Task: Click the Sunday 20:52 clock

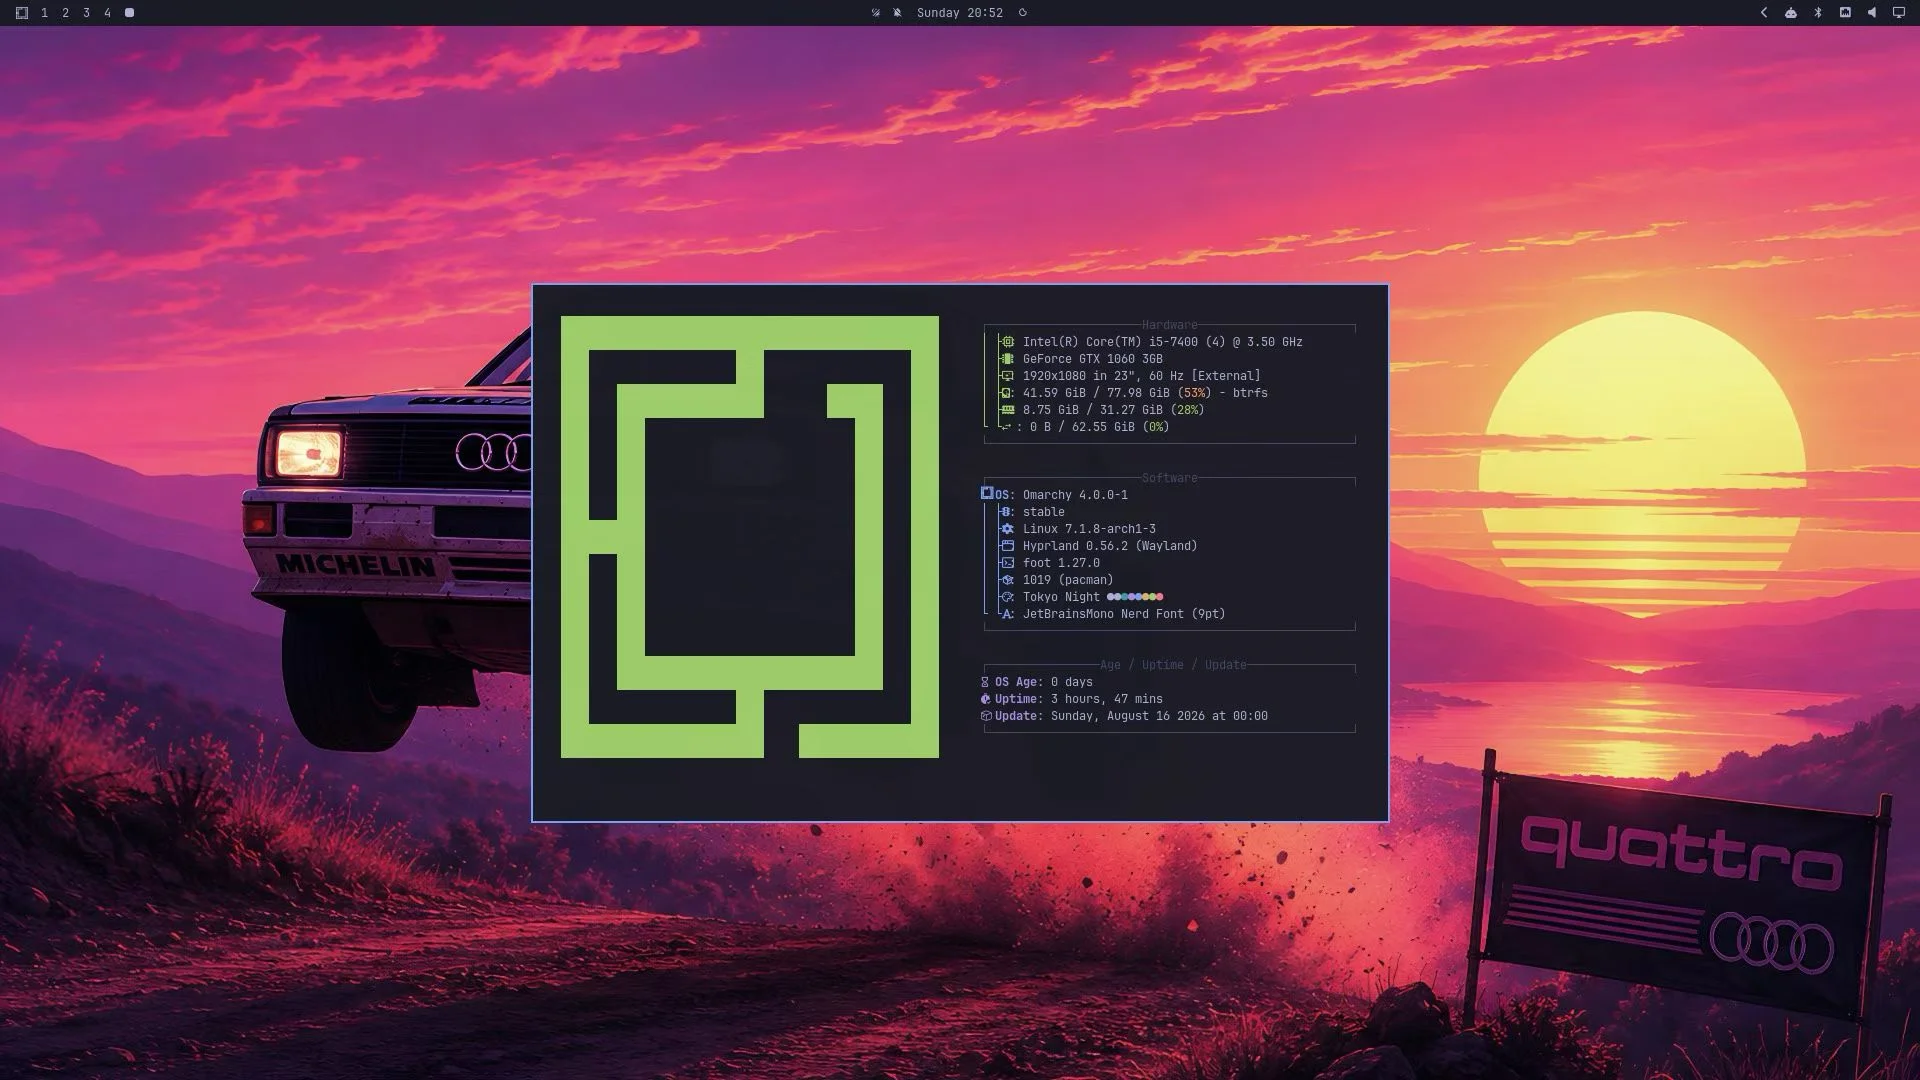Action: tap(959, 13)
